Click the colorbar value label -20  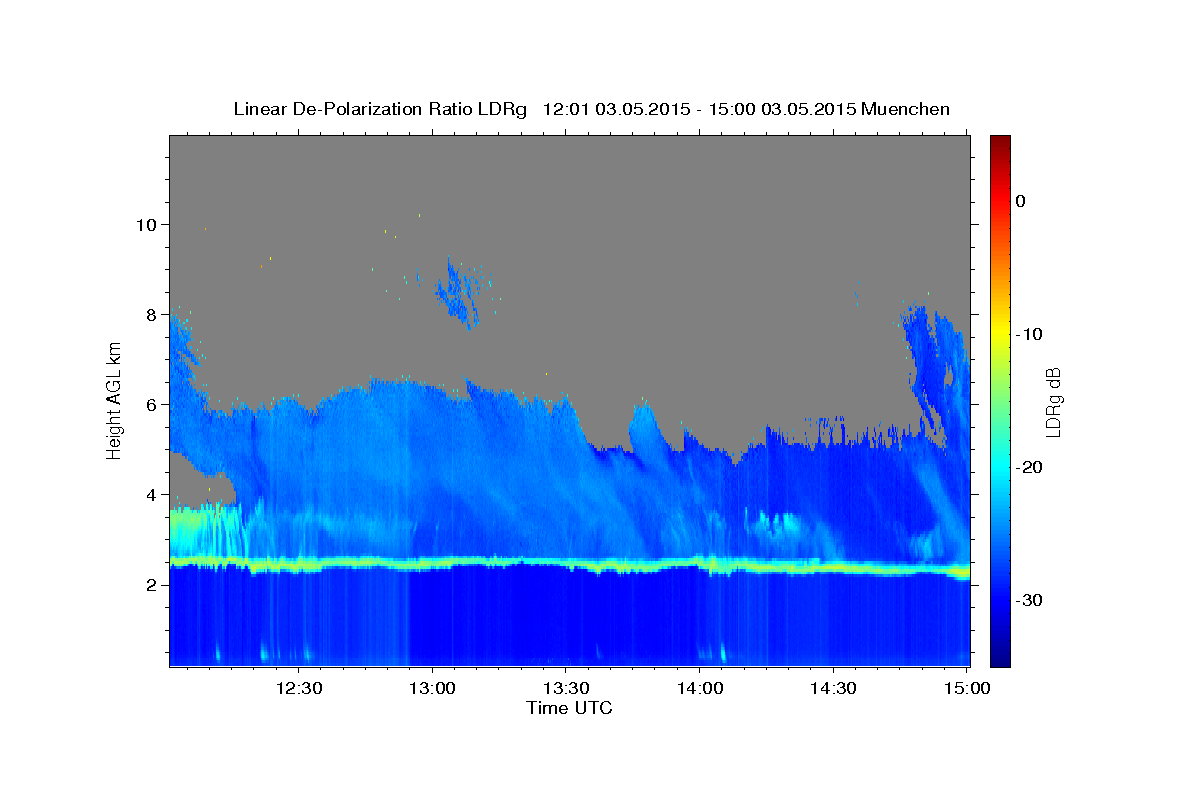pos(1030,467)
